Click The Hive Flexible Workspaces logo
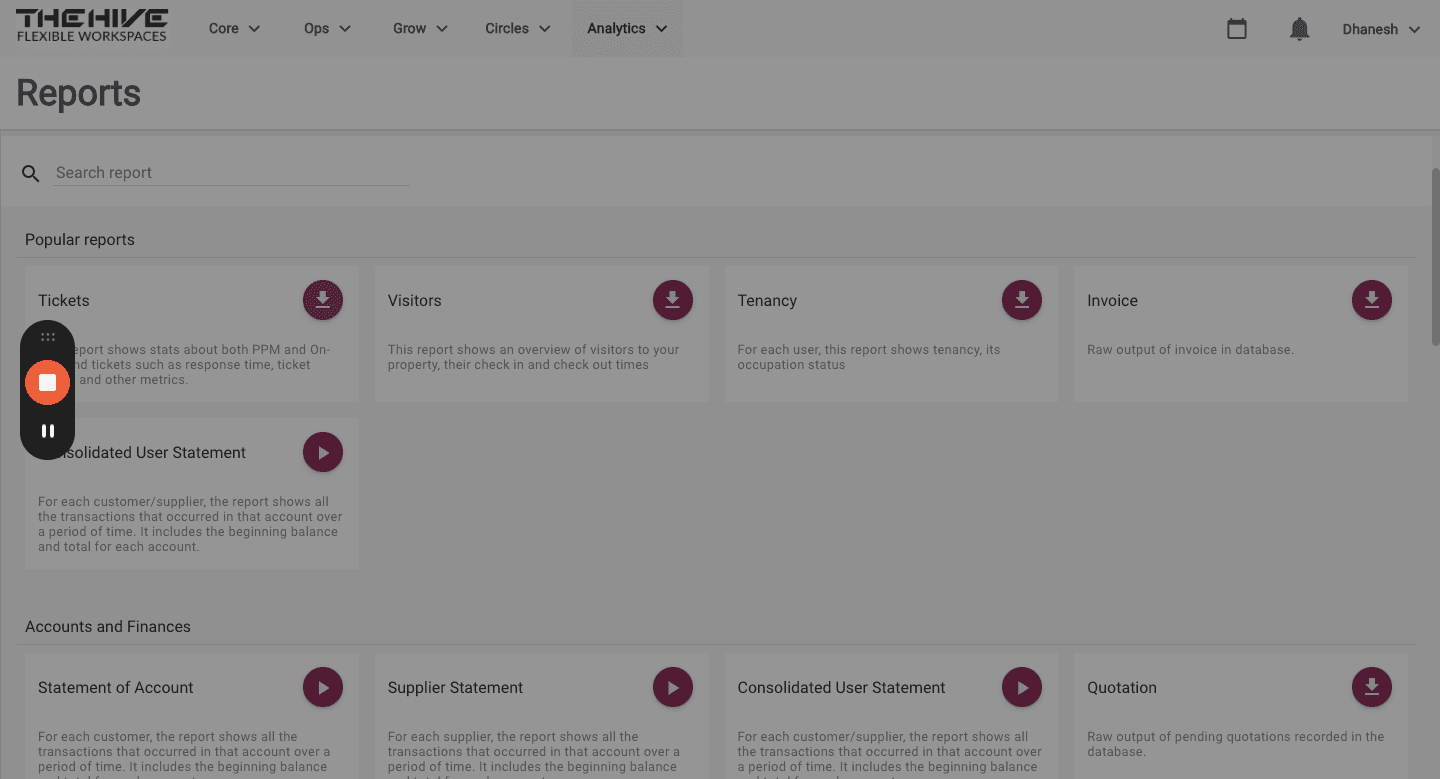Image resolution: width=1440 pixels, height=779 pixels. tap(92, 26)
